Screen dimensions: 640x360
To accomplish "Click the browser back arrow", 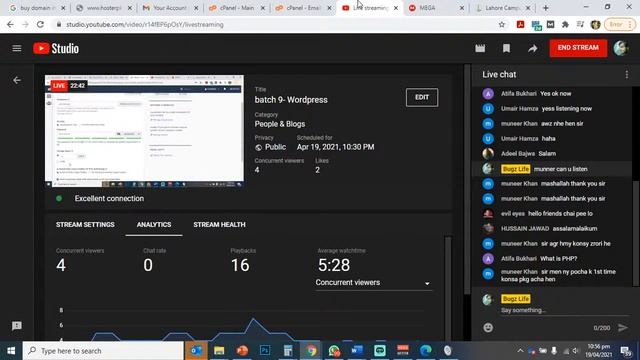I will point(10,24).
